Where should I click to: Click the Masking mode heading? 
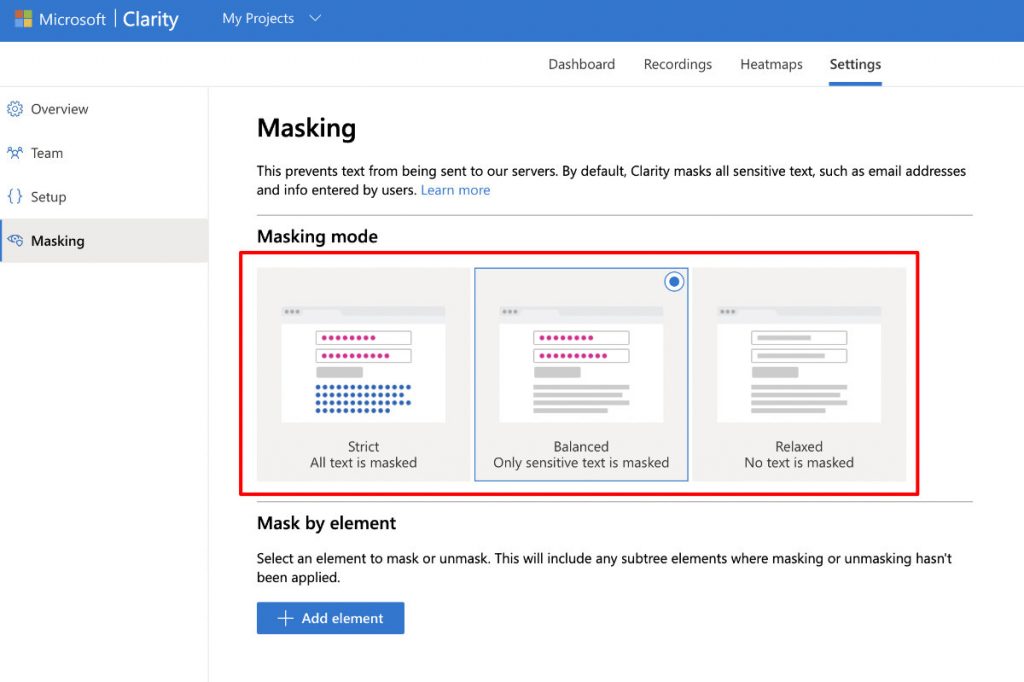coord(317,236)
